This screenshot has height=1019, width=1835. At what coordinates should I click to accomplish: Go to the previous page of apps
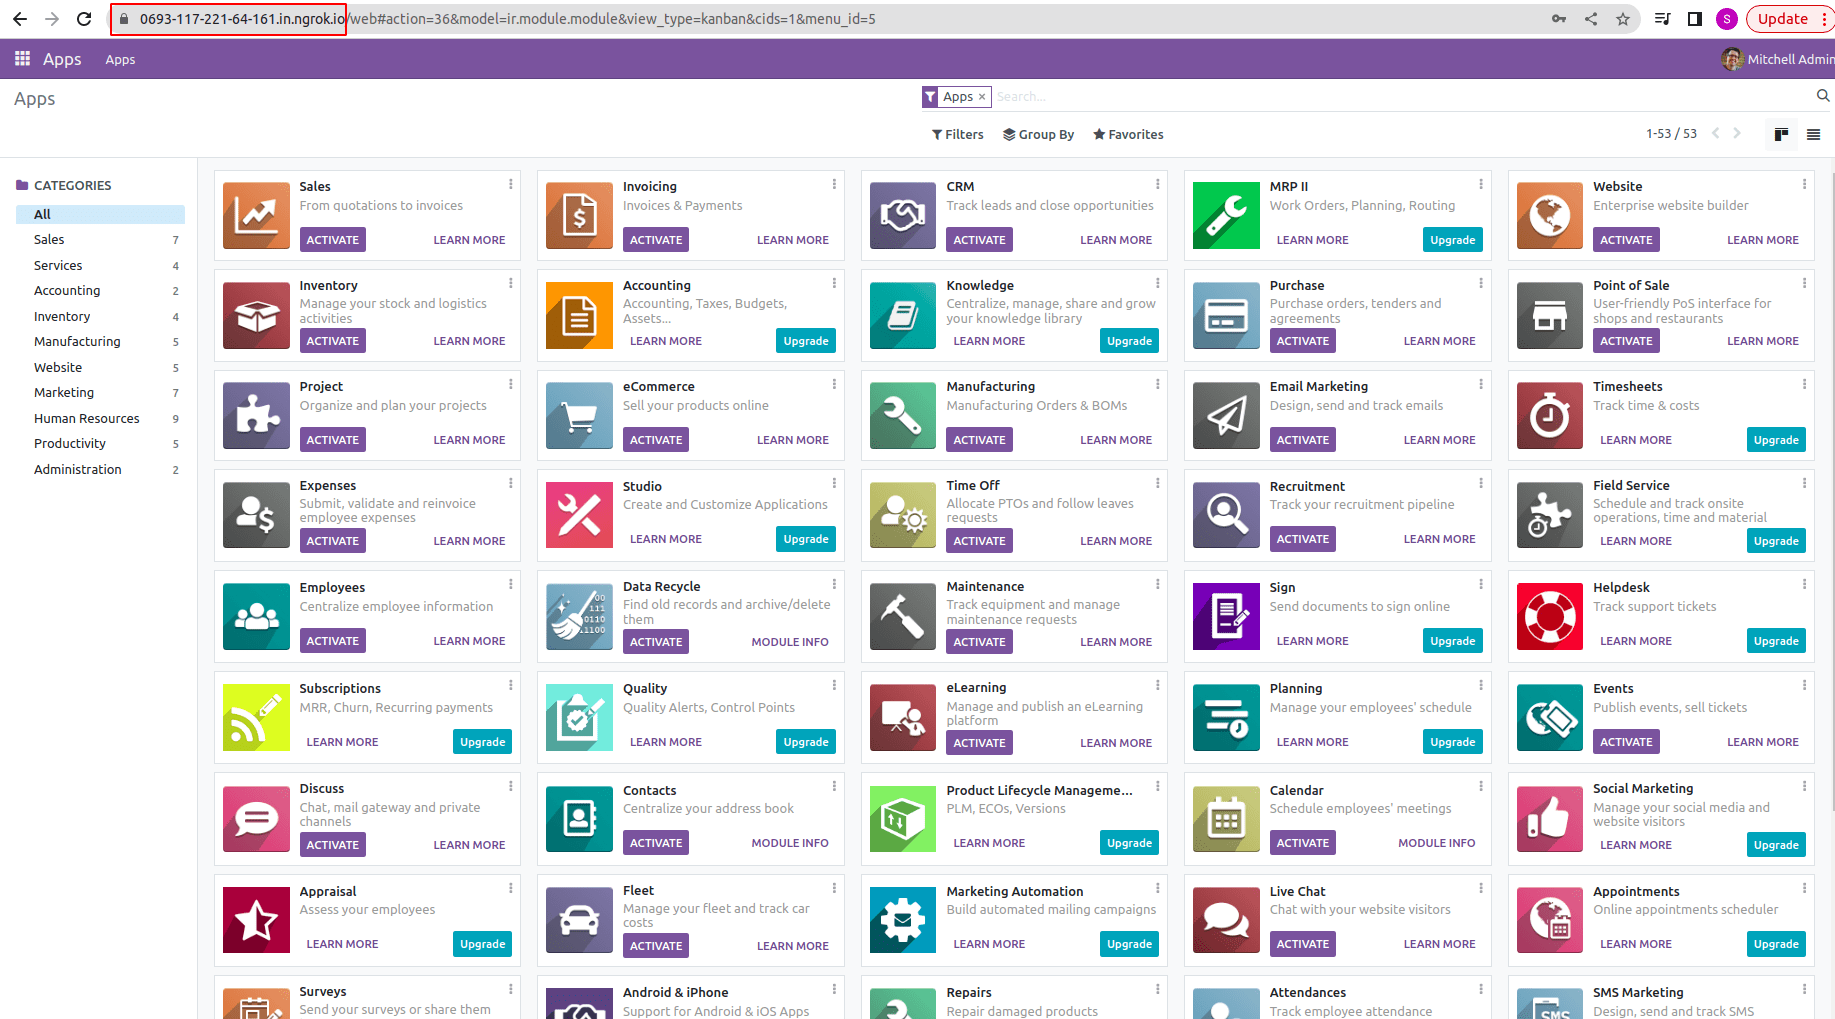pos(1715,133)
